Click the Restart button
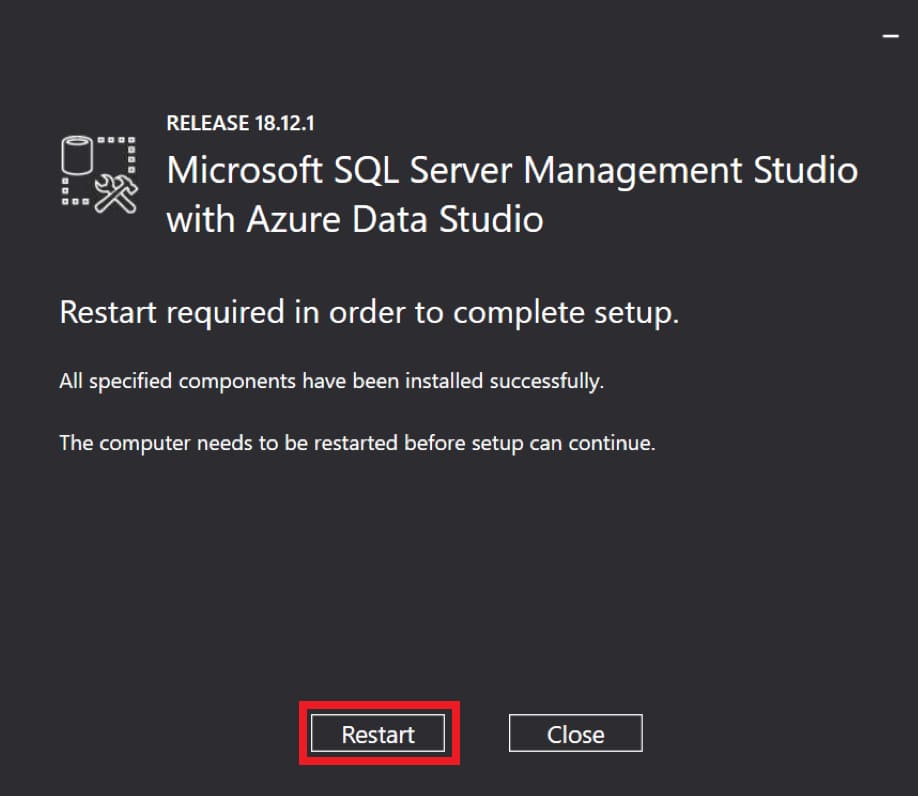 click(x=377, y=734)
